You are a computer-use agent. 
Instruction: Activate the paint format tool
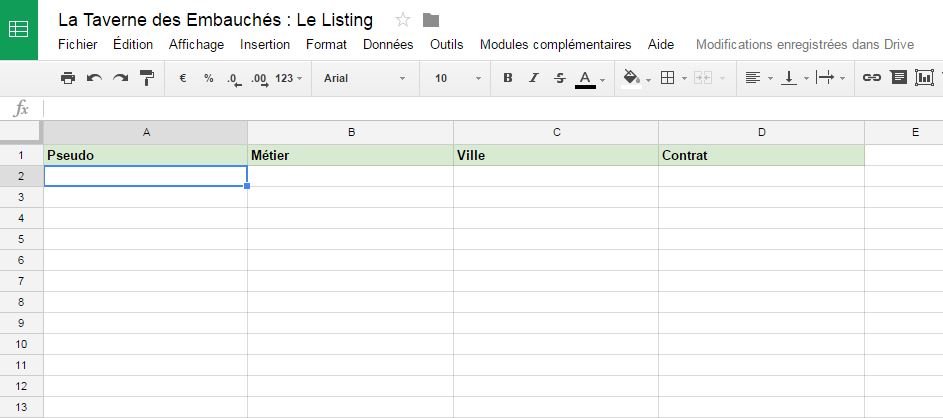coord(147,78)
